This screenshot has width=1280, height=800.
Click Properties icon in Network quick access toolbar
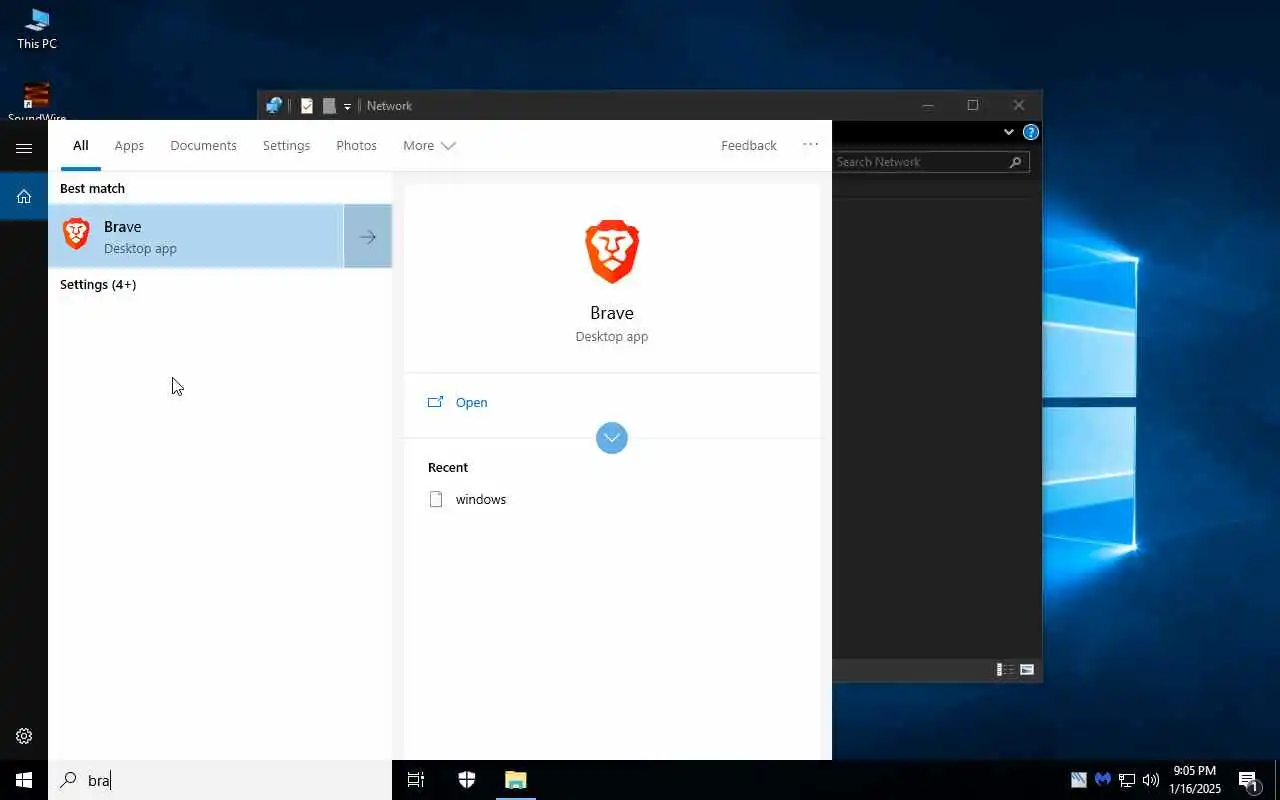coord(307,105)
